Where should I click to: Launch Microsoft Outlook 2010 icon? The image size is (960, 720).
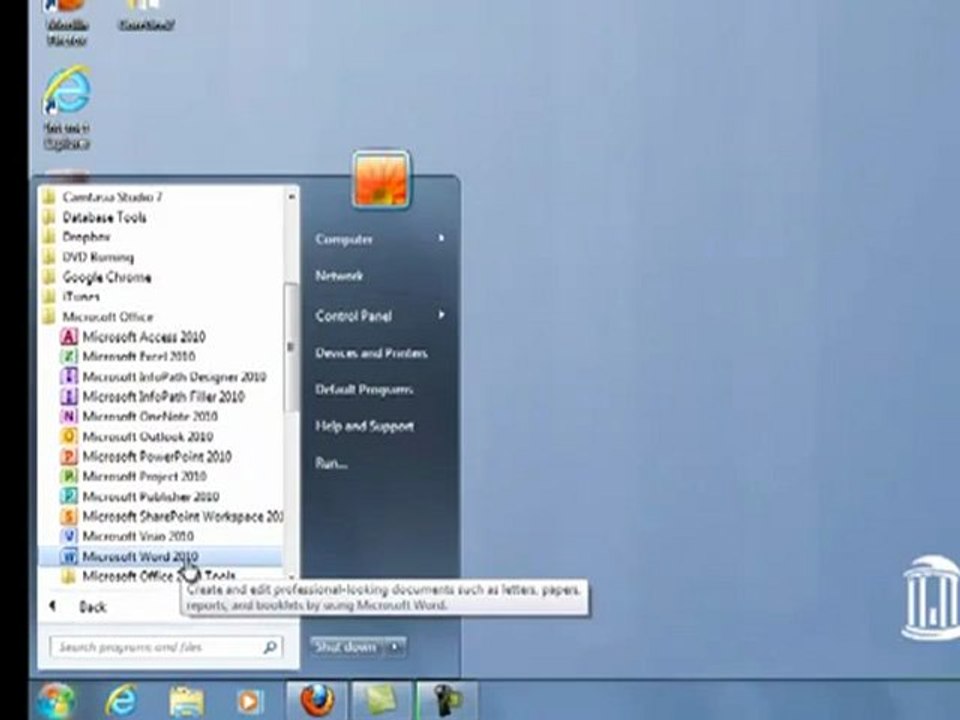(x=69, y=436)
